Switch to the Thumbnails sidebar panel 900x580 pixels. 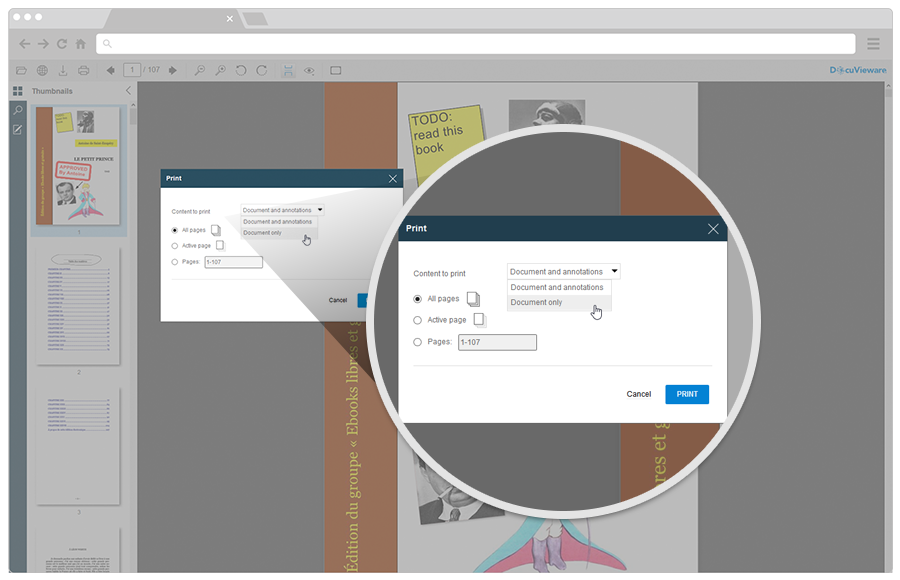click(x=16, y=91)
